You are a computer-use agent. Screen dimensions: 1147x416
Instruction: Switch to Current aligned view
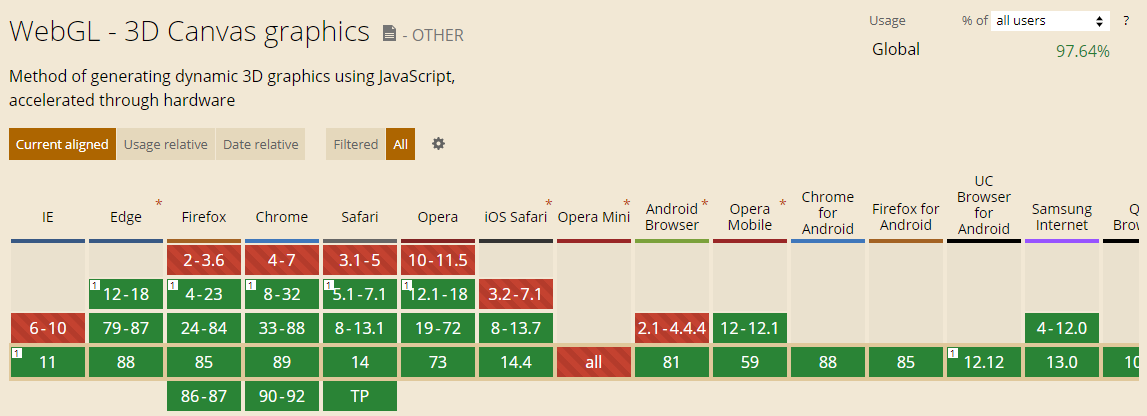coord(62,144)
